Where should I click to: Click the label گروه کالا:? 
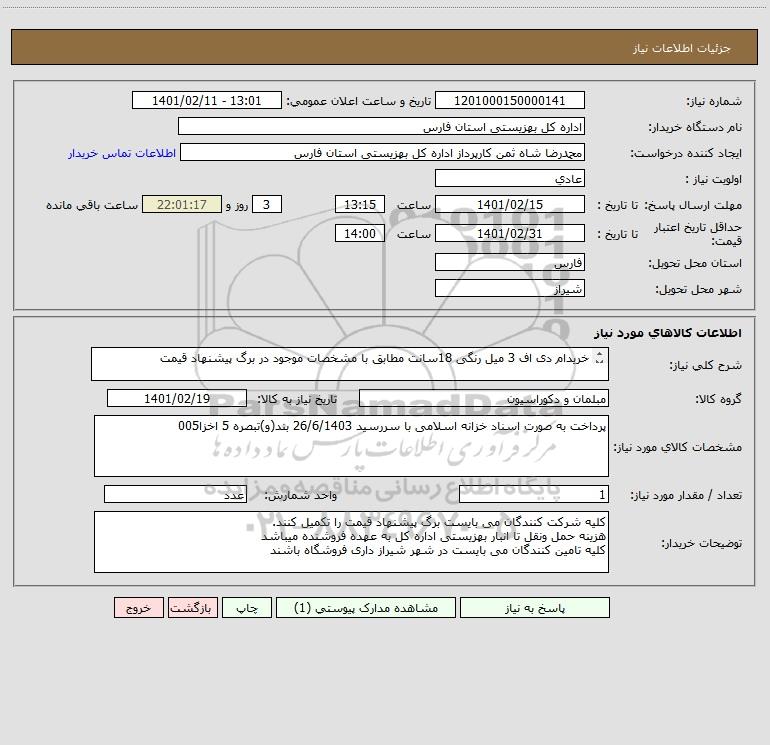pos(719,399)
